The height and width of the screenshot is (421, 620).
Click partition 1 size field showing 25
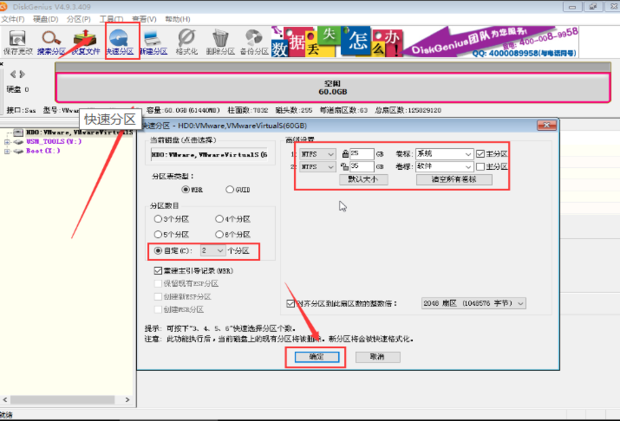tap(361, 154)
